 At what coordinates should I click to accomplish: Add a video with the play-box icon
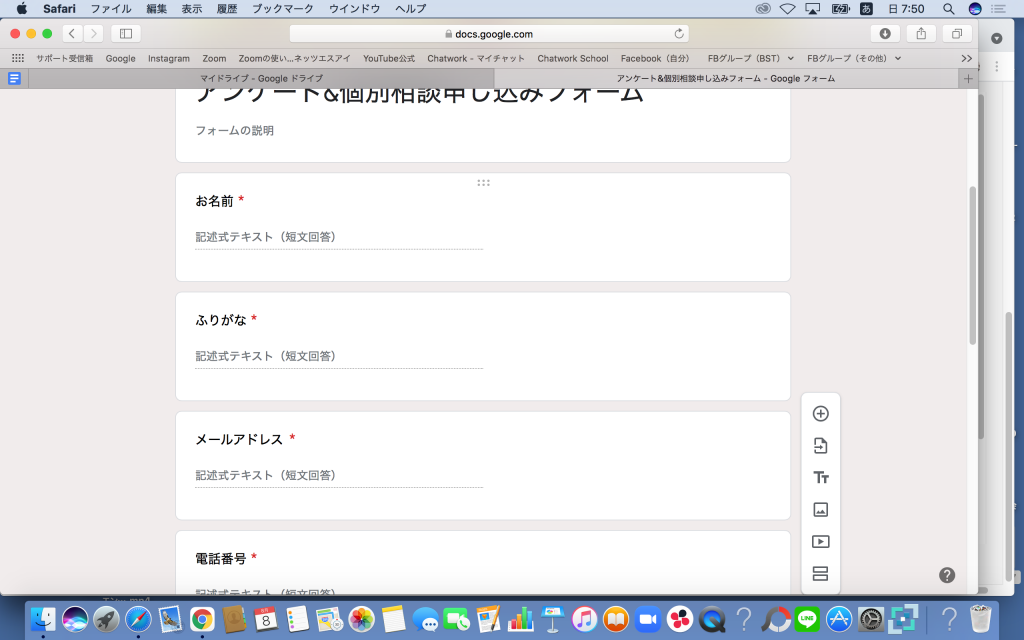pos(820,541)
